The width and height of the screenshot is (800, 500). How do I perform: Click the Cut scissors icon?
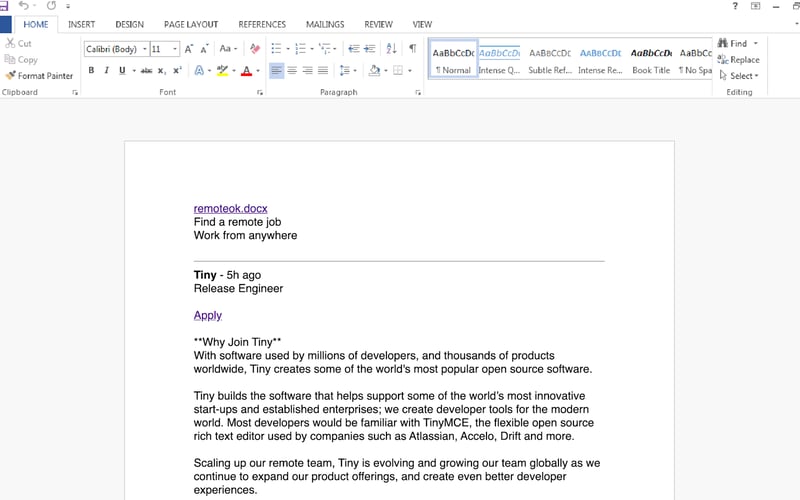(x=10, y=43)
